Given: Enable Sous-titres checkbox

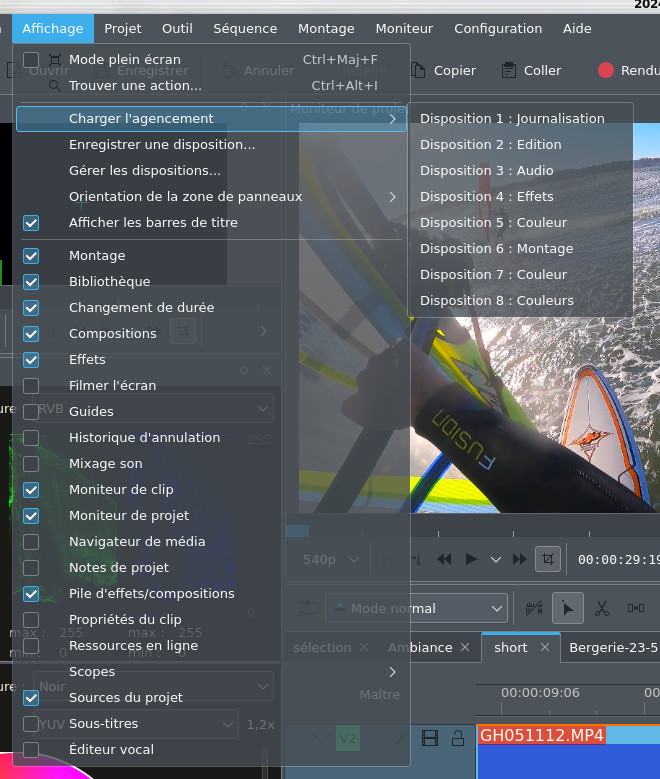Looking at the screenshot, I should (x=31, y=723).
